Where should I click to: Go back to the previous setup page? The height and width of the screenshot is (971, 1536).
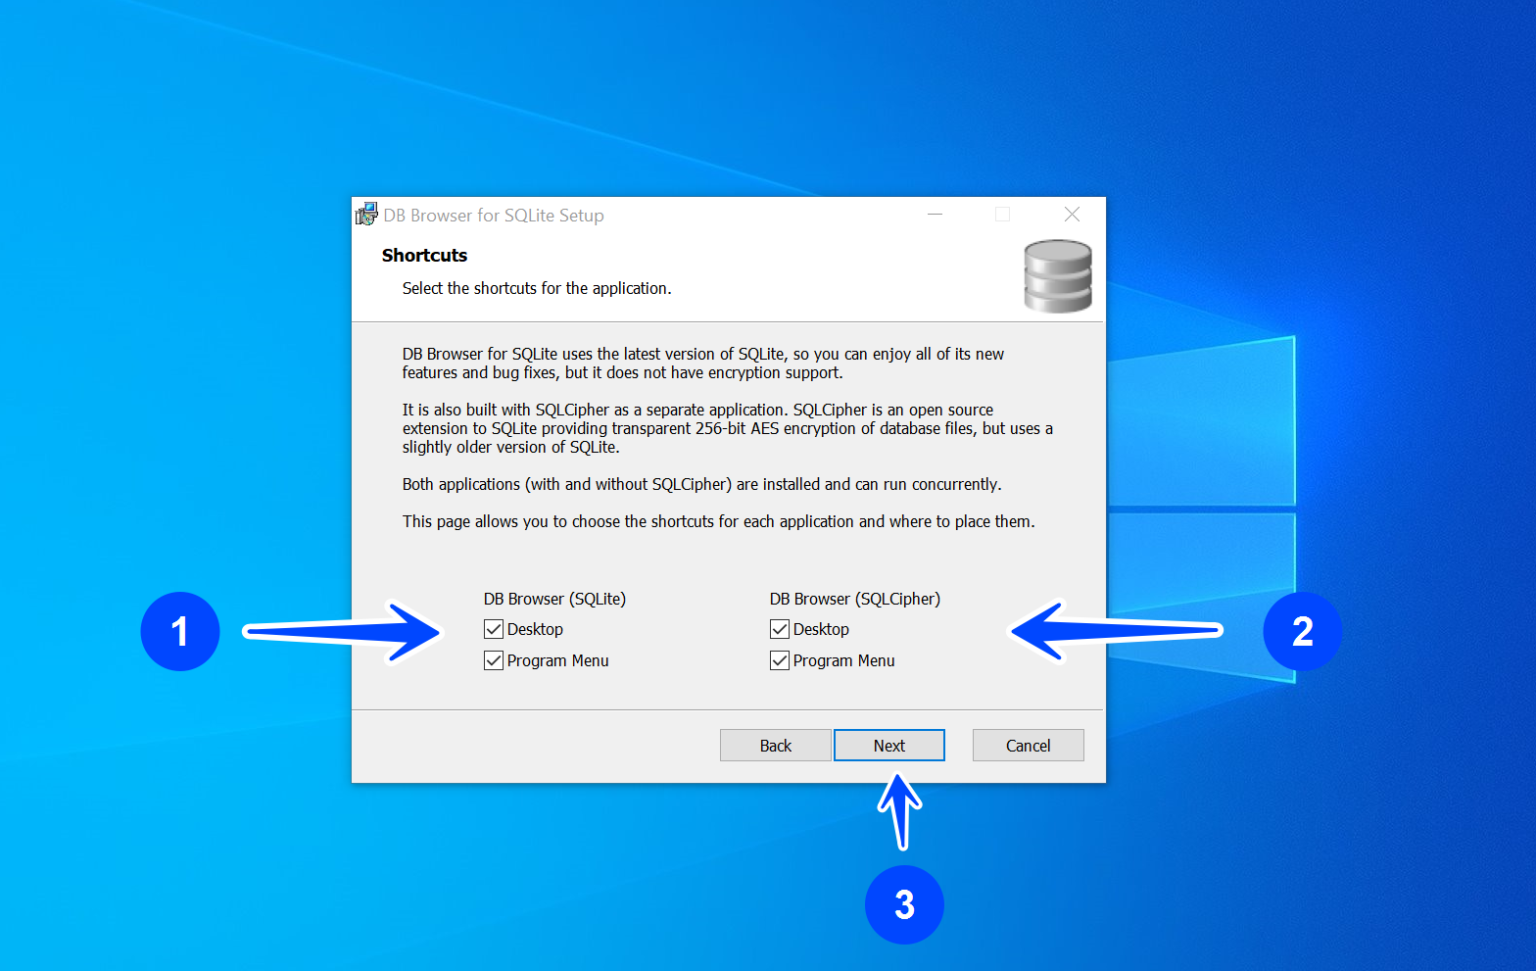(x=775, y=745)
